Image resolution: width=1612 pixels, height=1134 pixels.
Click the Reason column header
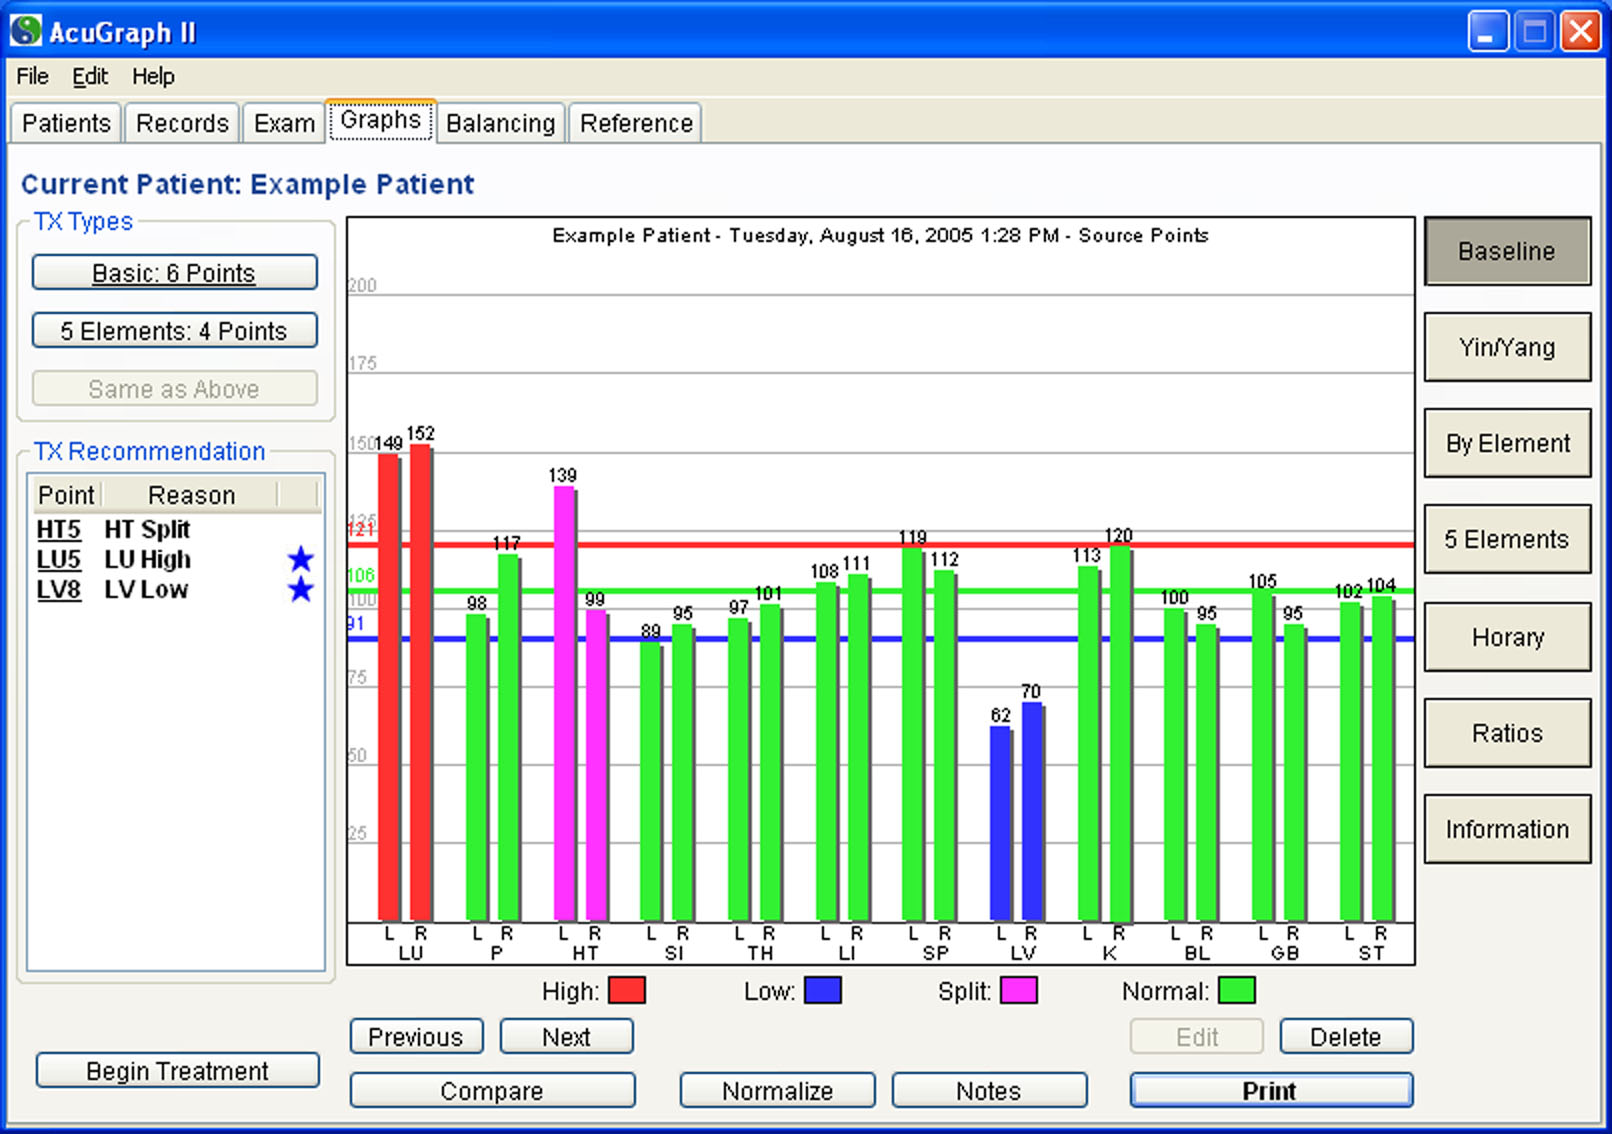(191, 495)
